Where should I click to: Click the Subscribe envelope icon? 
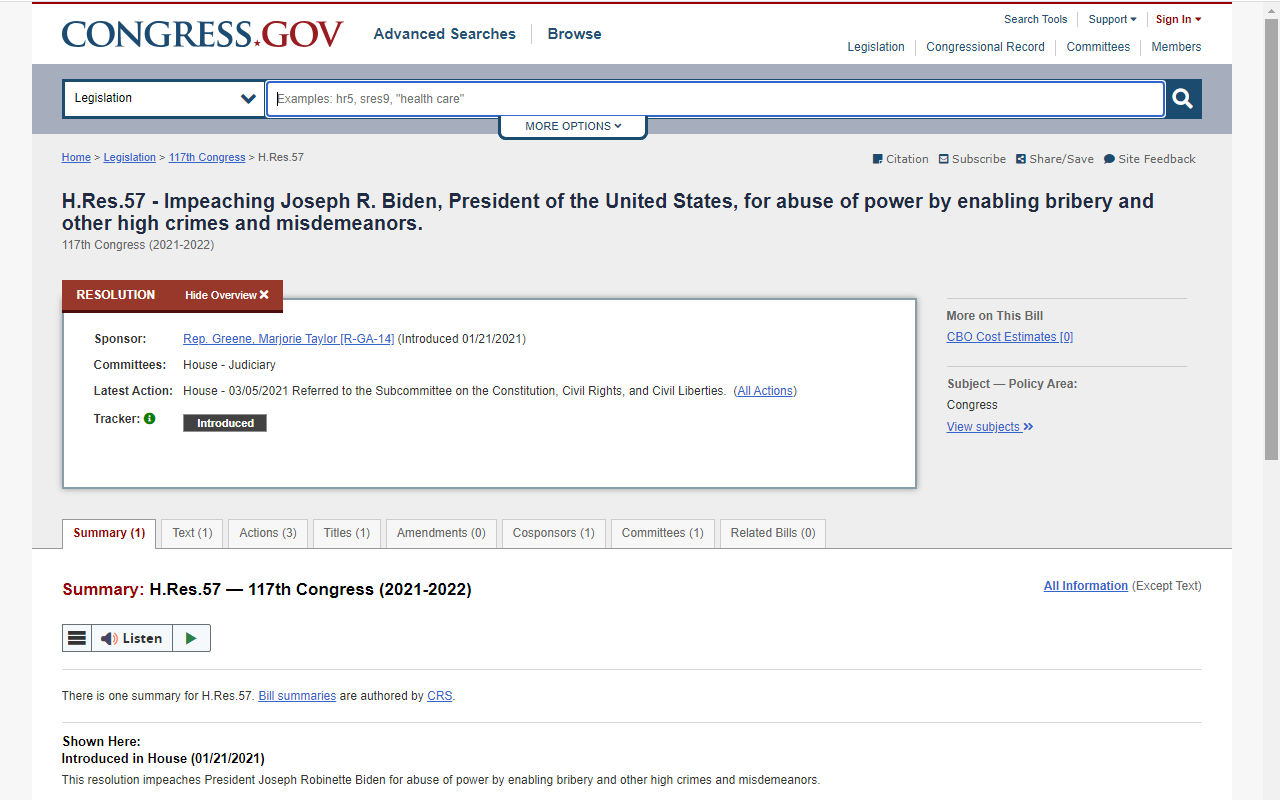(x=944, y=159)
